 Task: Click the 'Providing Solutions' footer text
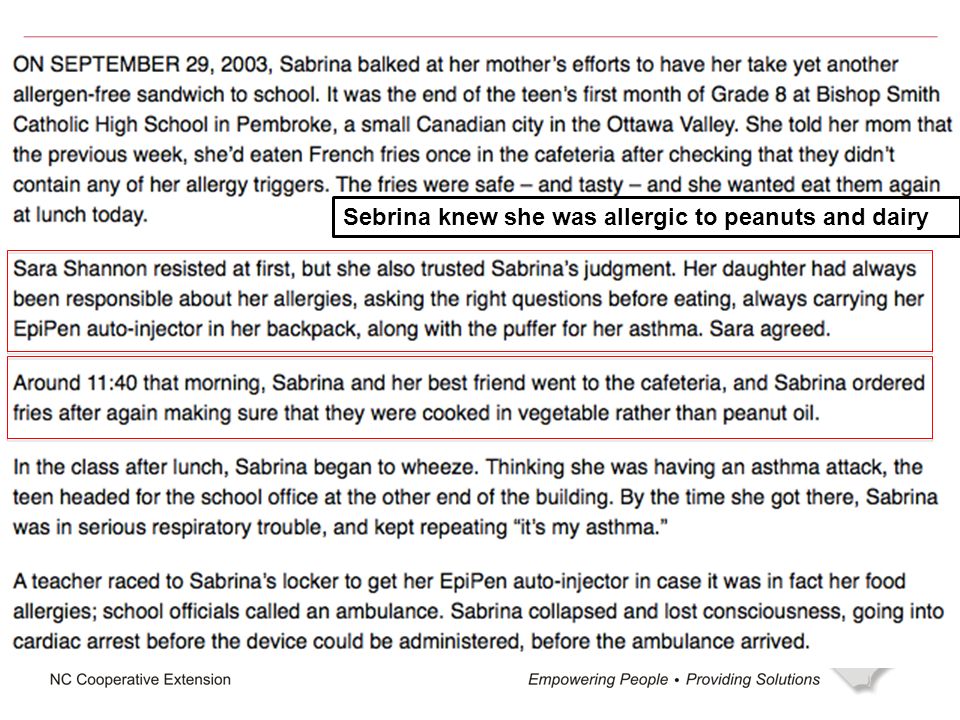(752, 680)
